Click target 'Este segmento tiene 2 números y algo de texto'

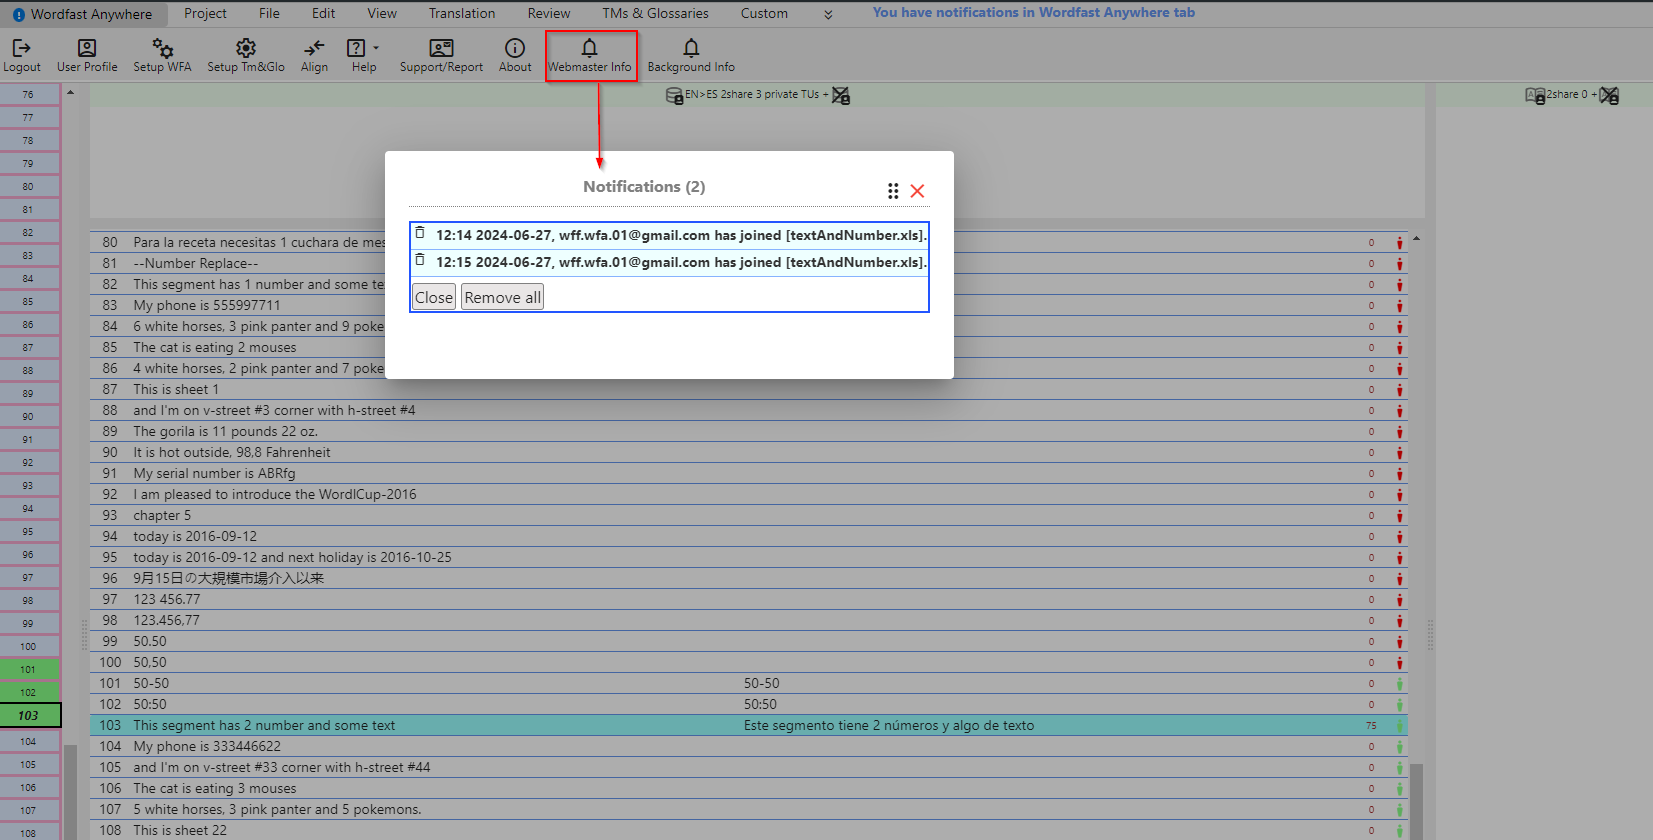tap(889, 725)
